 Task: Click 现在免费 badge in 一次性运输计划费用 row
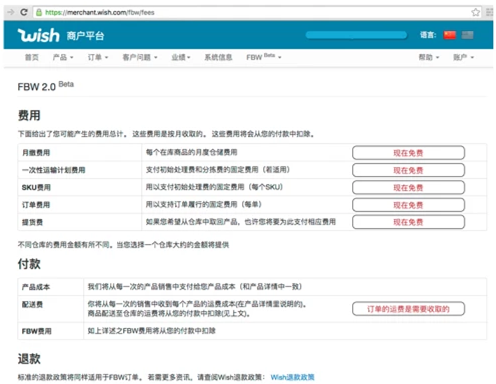pos(408,170)
